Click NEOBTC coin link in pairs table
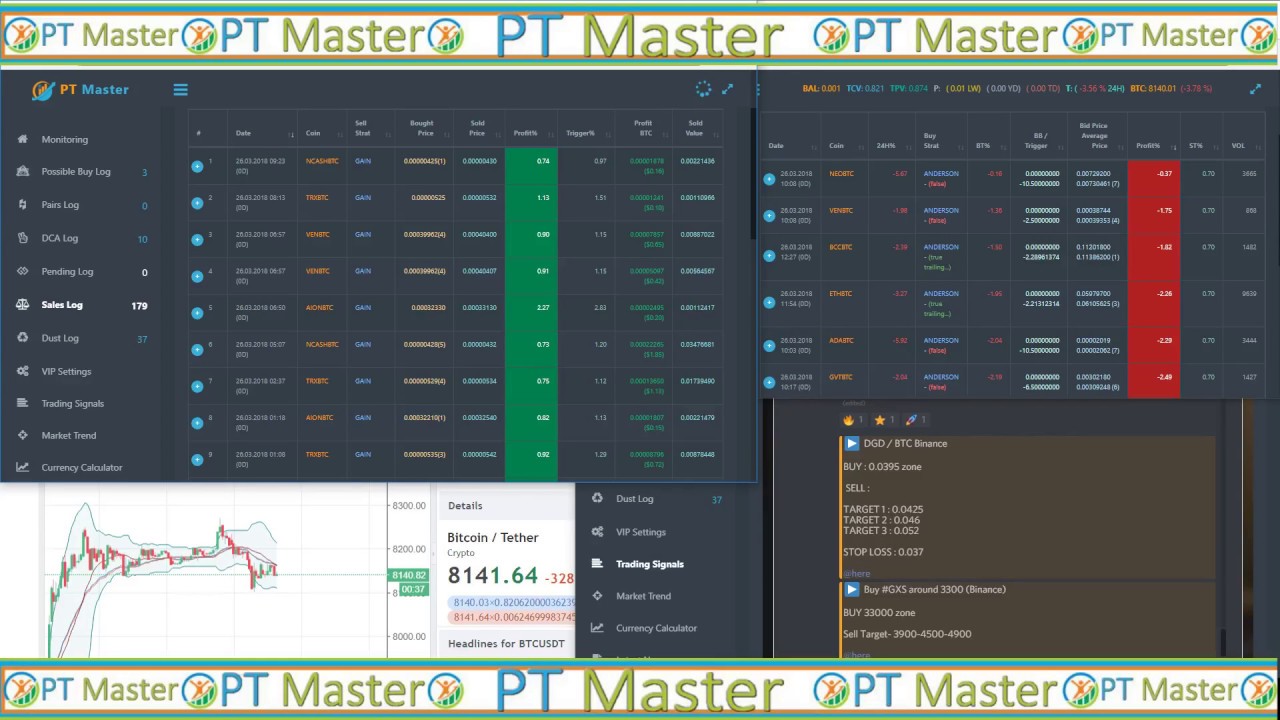 coord(841,174)
